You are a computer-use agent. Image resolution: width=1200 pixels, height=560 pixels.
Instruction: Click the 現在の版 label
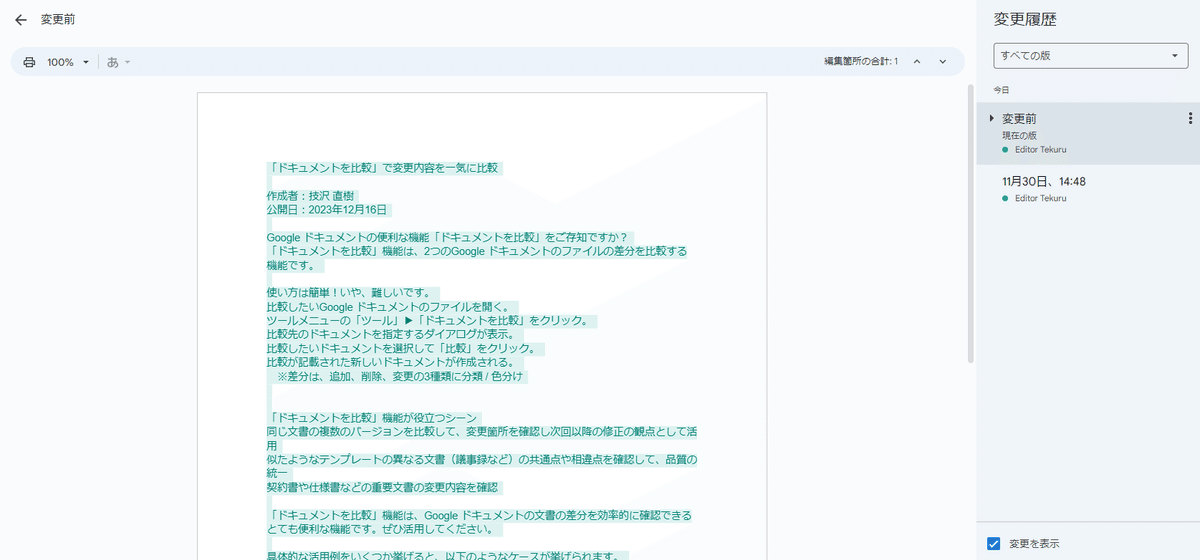pyautogui.click(x=1022, y=135)
